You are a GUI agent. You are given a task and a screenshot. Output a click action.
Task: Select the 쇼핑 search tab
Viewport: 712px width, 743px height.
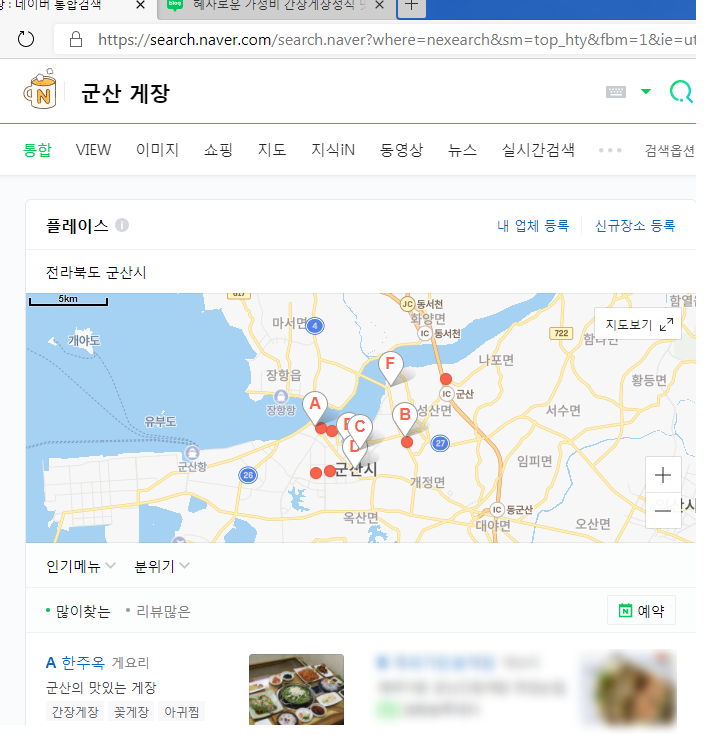click(218, 150)
